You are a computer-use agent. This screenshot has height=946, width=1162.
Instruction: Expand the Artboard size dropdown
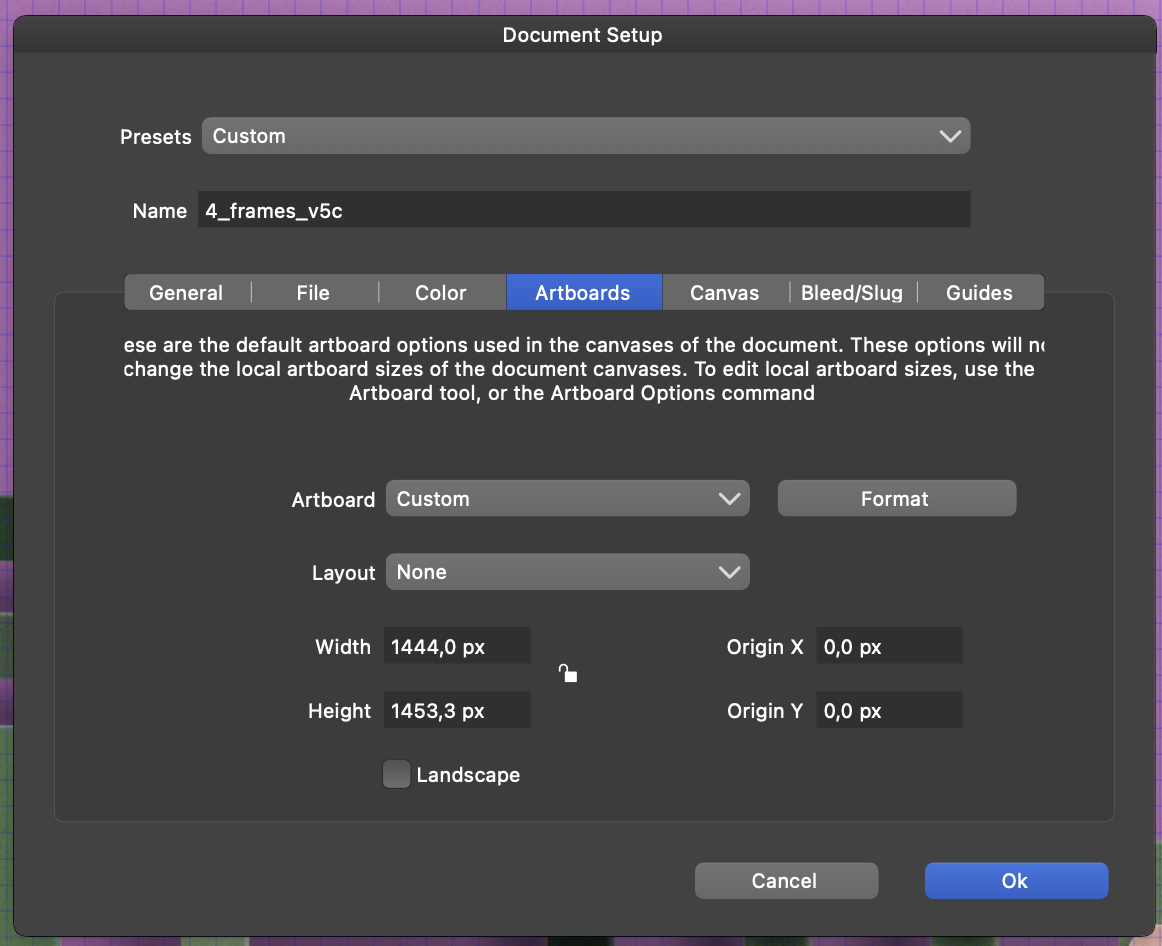point(567,499)
